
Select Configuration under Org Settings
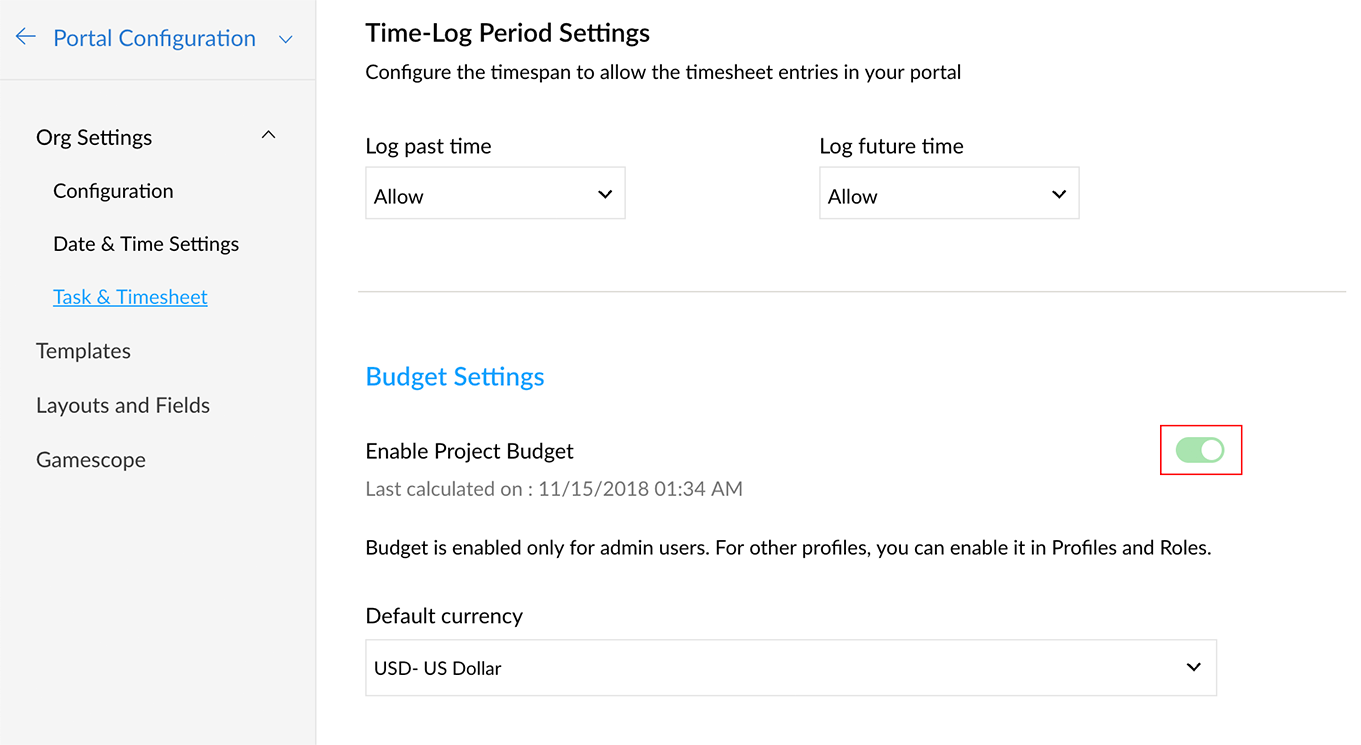pyautogui.click(x=113, y=191)
